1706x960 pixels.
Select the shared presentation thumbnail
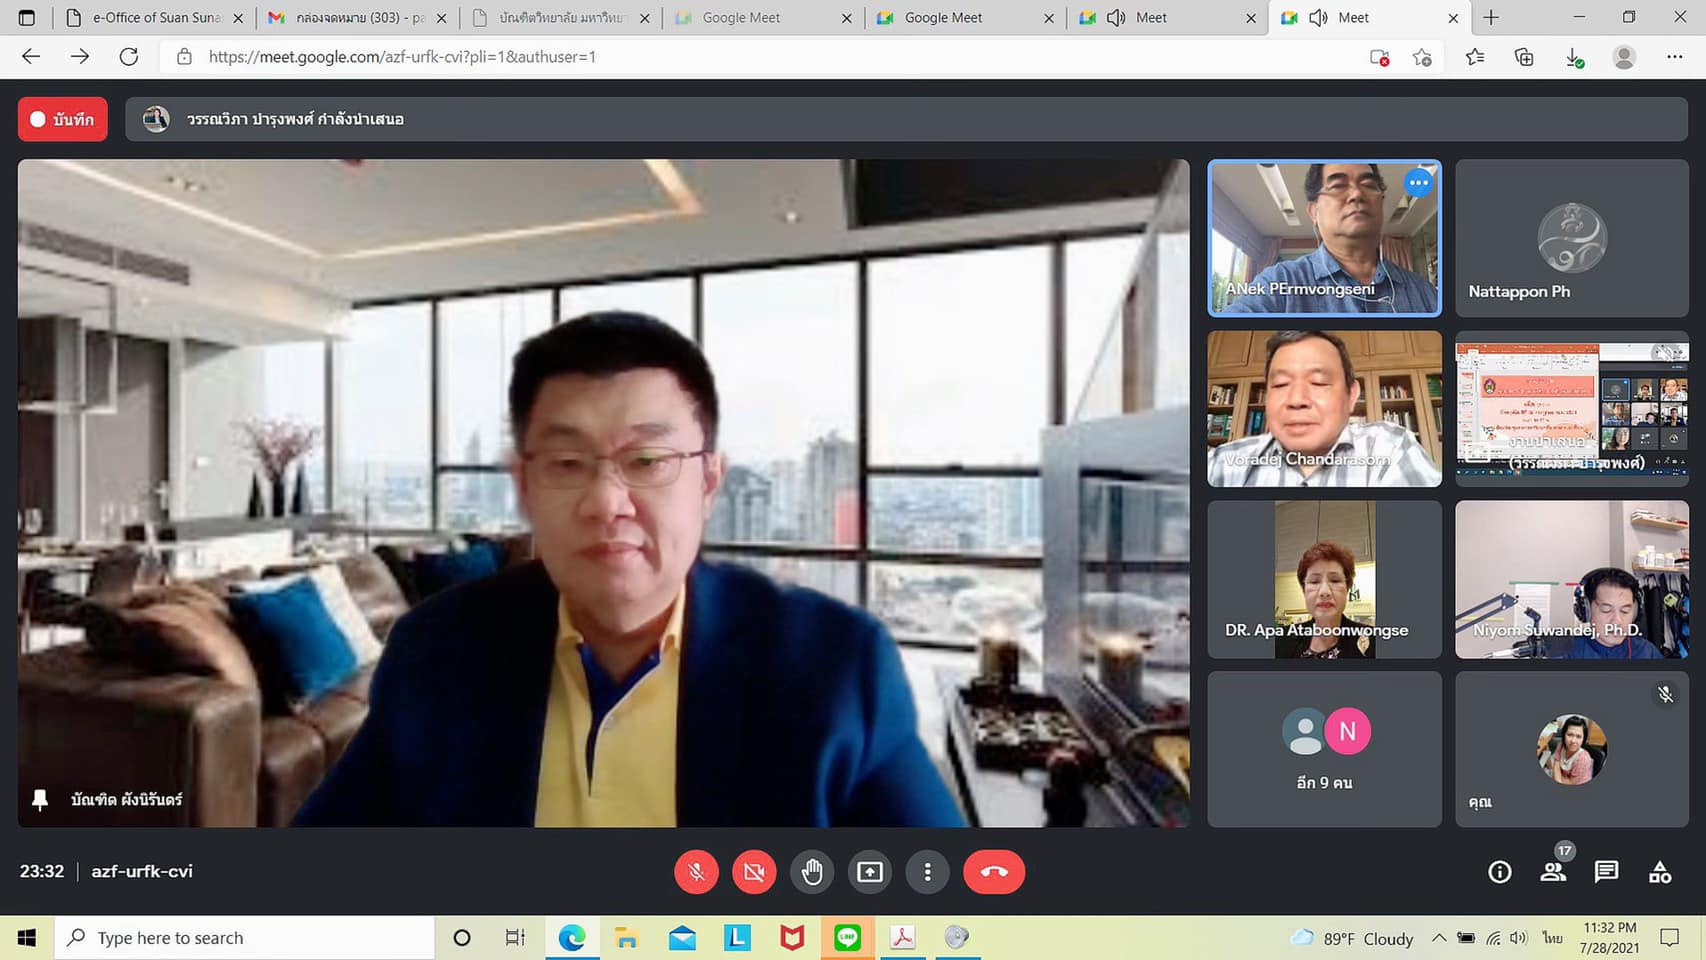[1571, 409]
